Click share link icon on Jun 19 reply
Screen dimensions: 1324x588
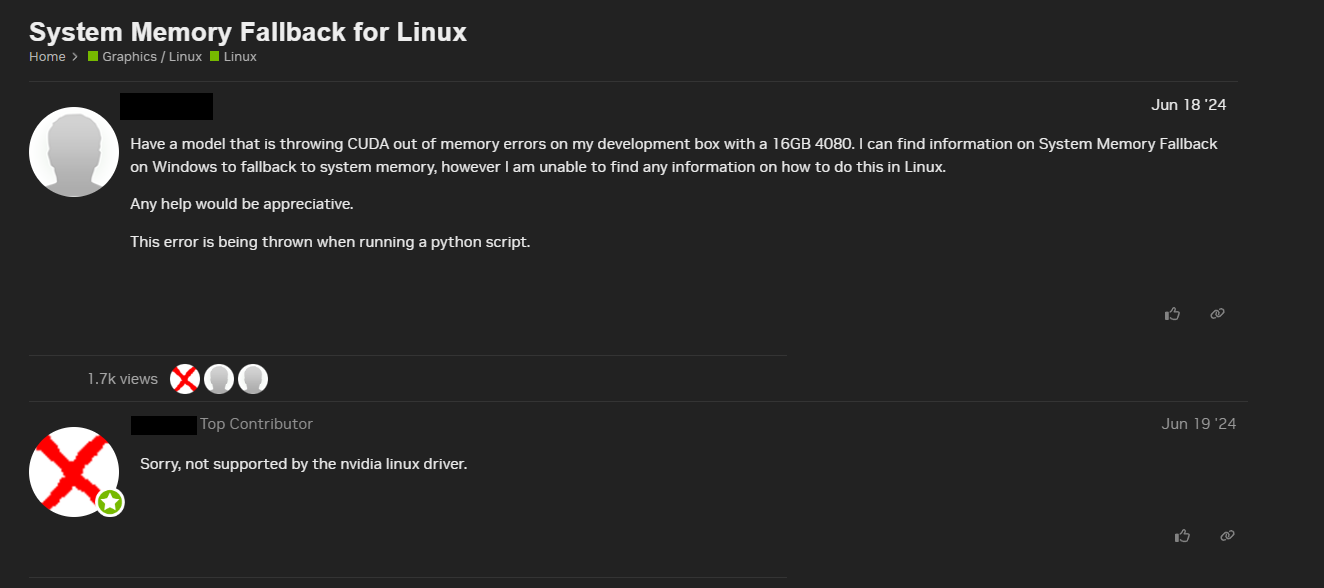pyautogui.click(x=1227, y=536)
